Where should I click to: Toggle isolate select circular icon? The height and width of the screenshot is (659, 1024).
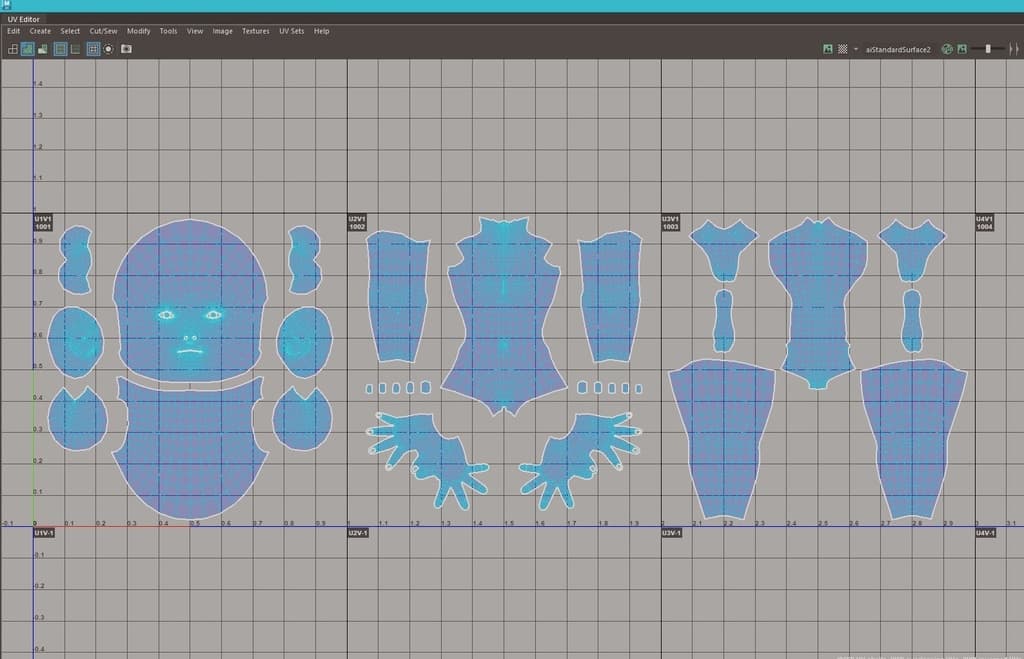(108, 49)
